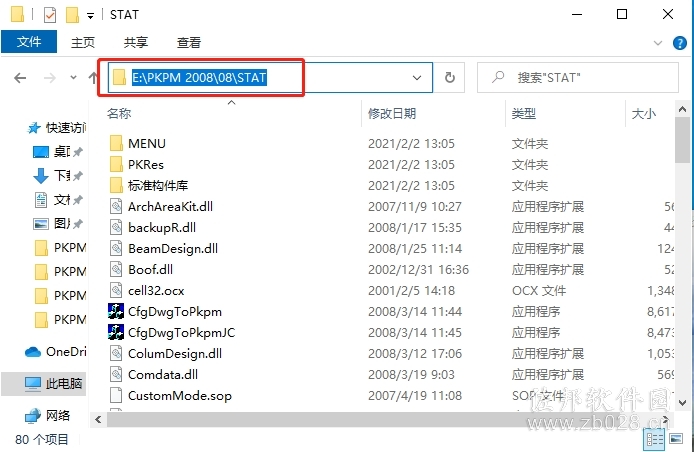Select the backupR.dll file
Screen dimensions: 694x452
click(x=162, y=228)
